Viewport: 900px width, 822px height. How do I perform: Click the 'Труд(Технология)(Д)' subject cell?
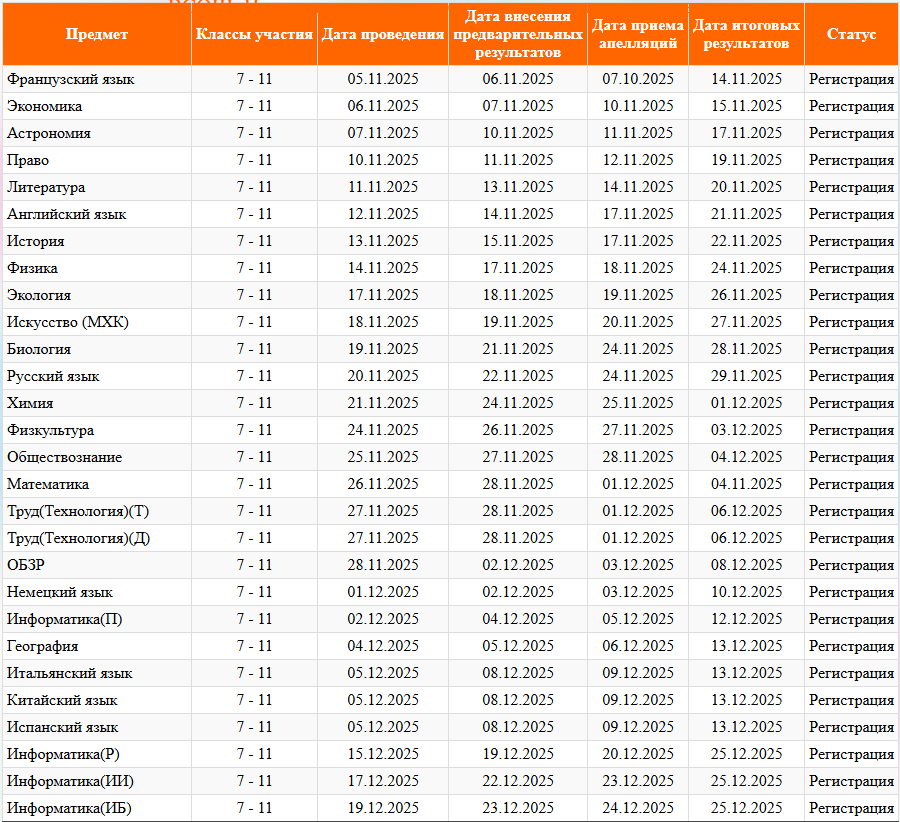79,538
